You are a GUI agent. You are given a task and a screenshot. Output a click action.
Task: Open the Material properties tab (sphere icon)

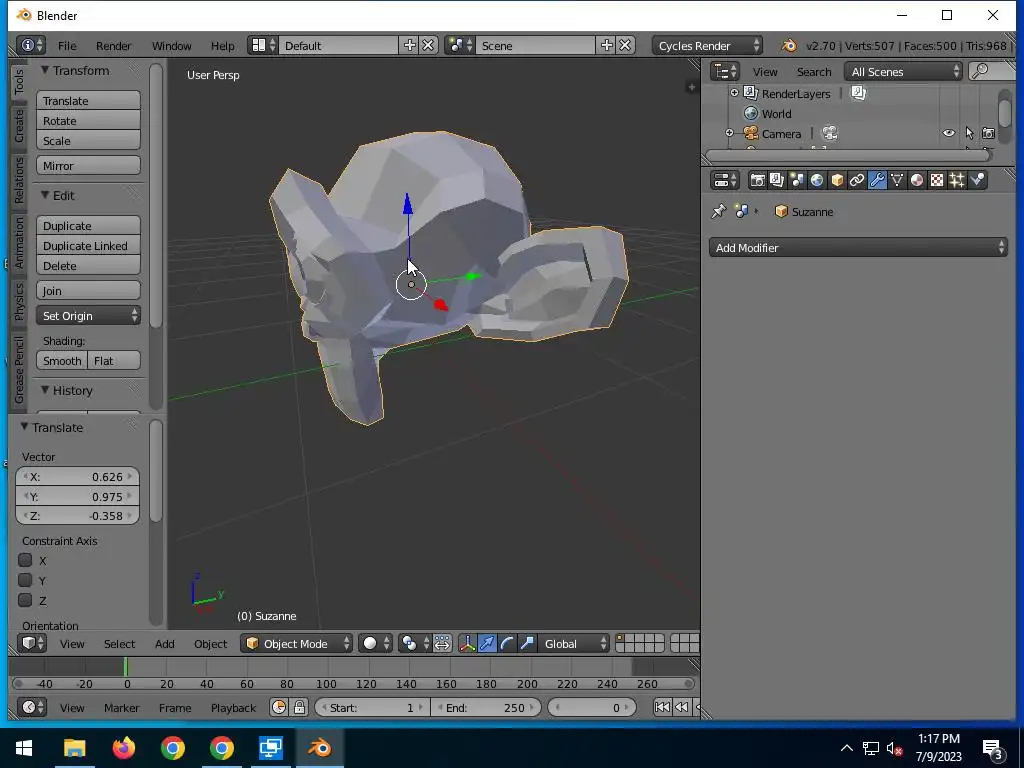(x=917, y=180)
